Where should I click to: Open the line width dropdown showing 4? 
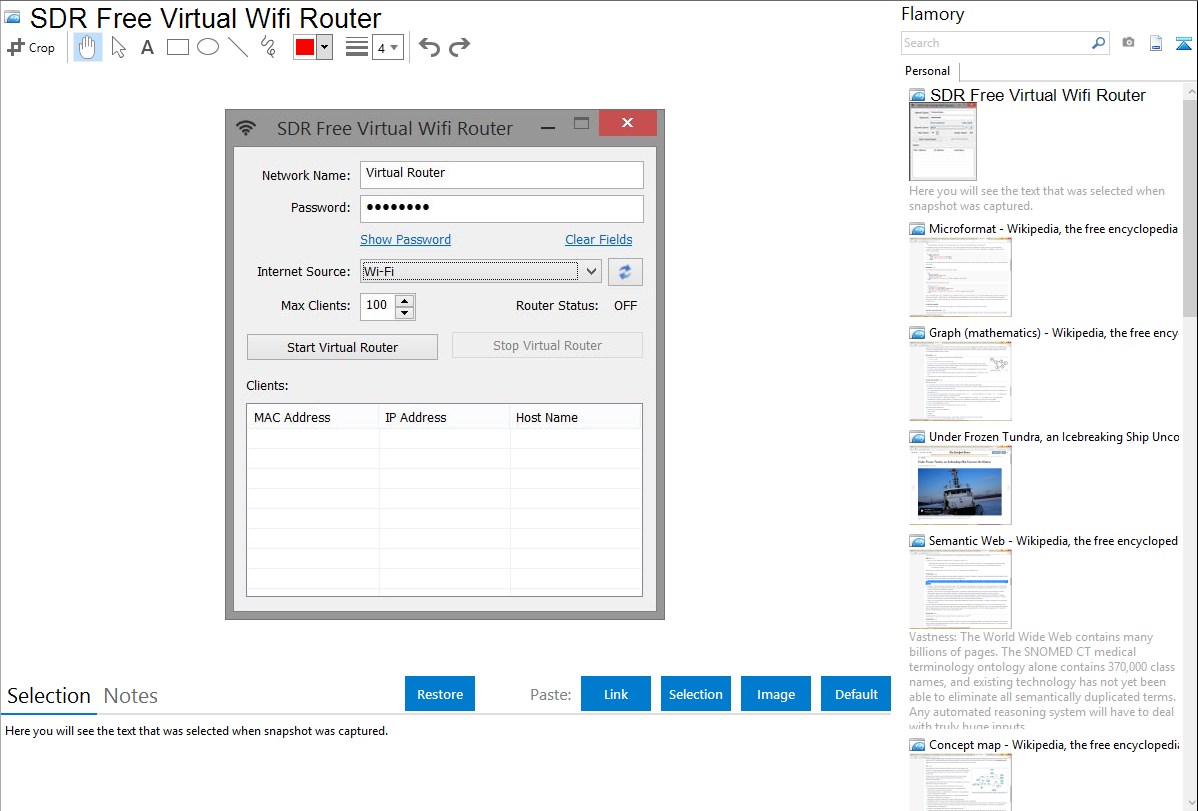[x=388, y=48]
